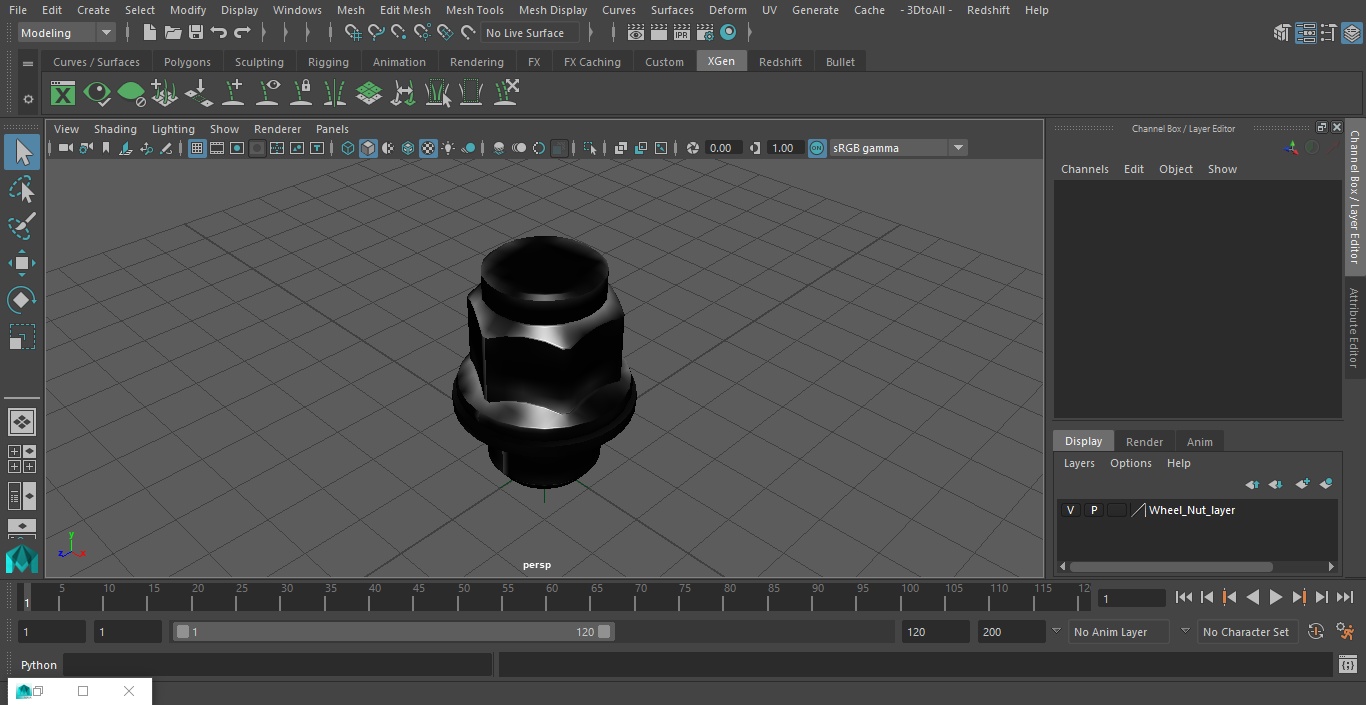Choose the Paint selection tool
1366x705 pixels.
click(x=21, y=226)
